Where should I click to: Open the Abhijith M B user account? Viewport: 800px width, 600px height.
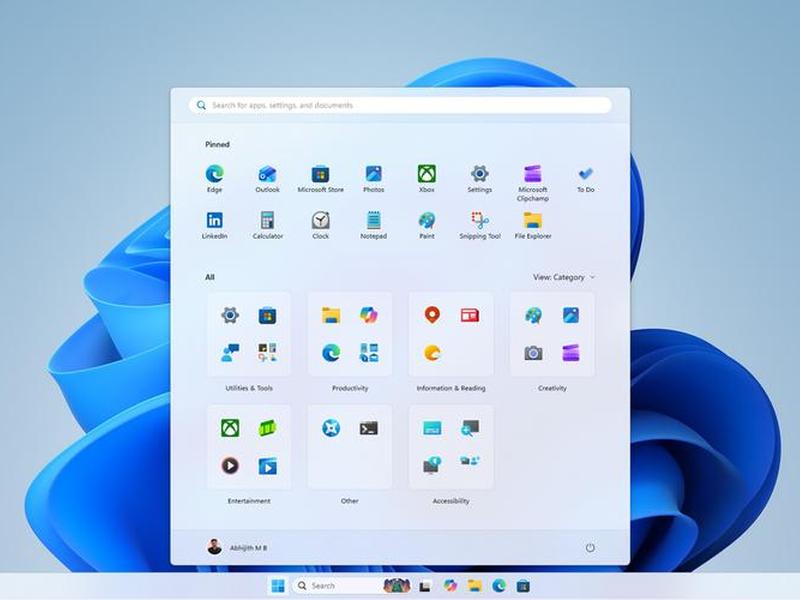click(x=237, y=547)
